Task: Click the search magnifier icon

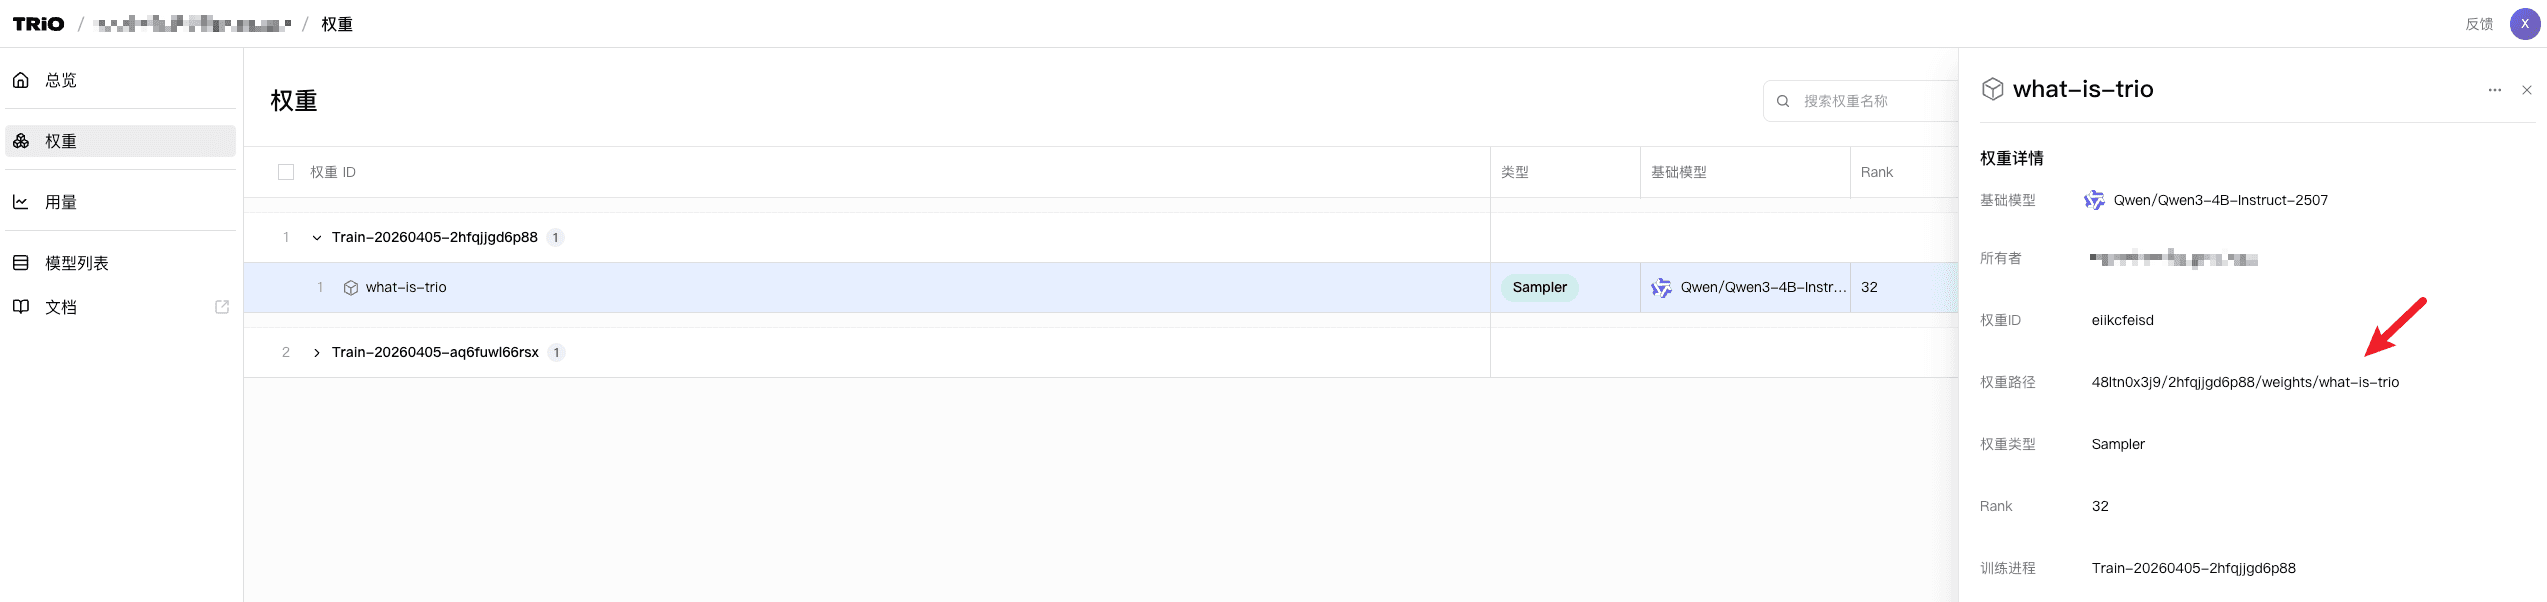Action: point(1783,101)
